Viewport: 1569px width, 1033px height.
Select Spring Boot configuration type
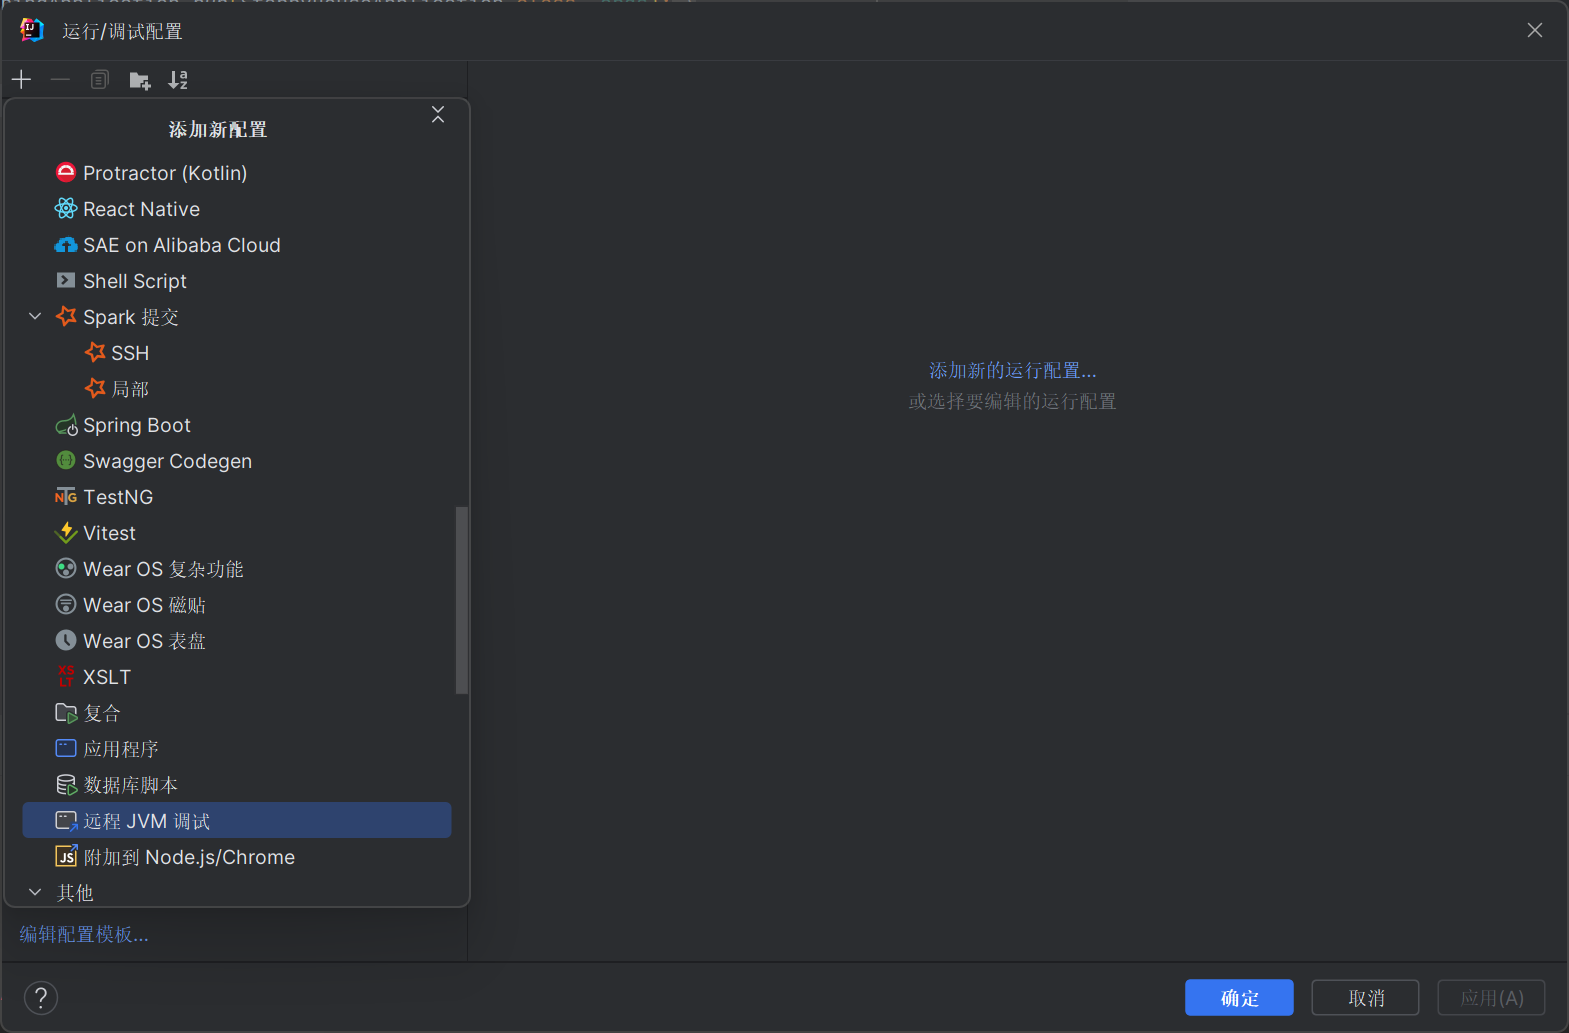coord(237,425)
